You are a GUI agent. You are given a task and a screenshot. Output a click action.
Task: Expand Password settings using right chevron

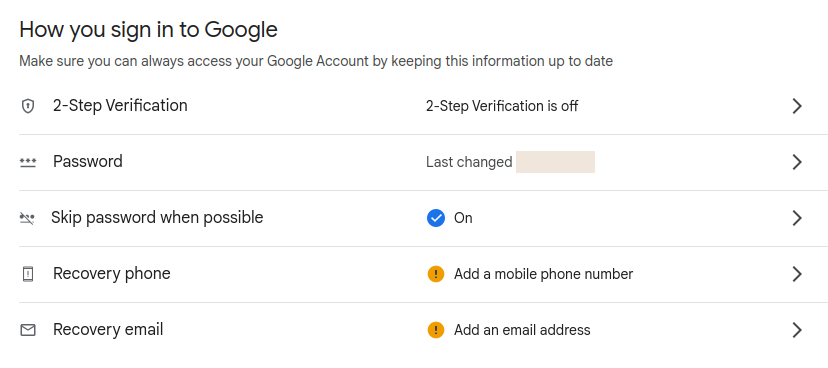[x=797, y=162]
